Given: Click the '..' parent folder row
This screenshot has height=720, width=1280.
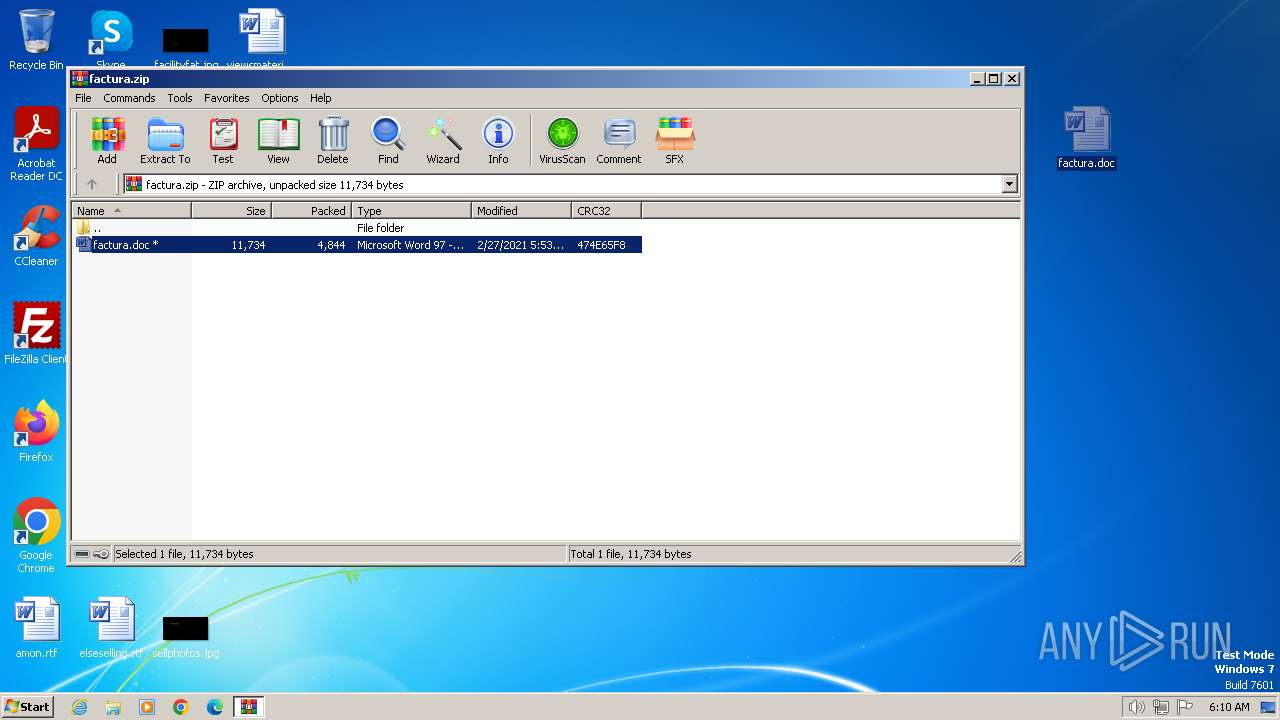Looking at the screenshot, I should 357,228.
